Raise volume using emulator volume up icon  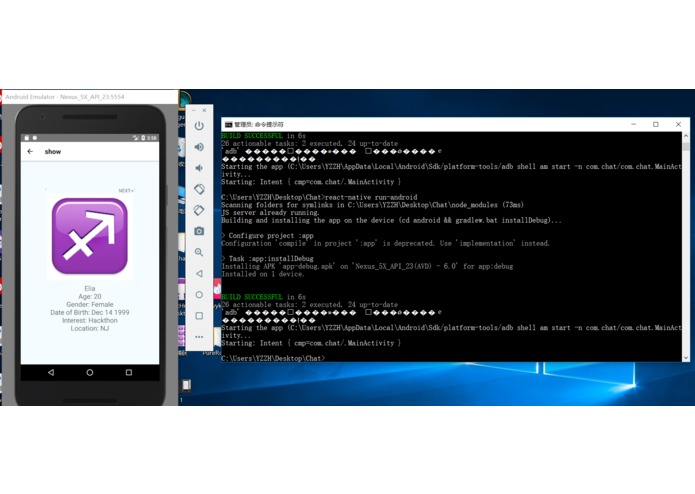[199, 147]
